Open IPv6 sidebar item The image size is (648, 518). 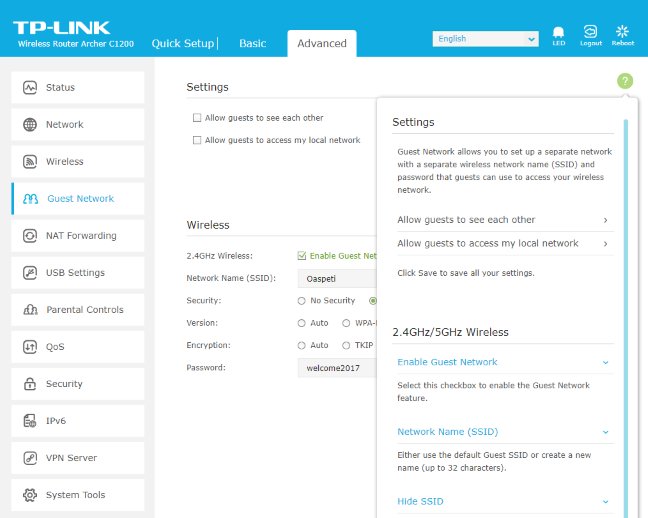[78, 421]
